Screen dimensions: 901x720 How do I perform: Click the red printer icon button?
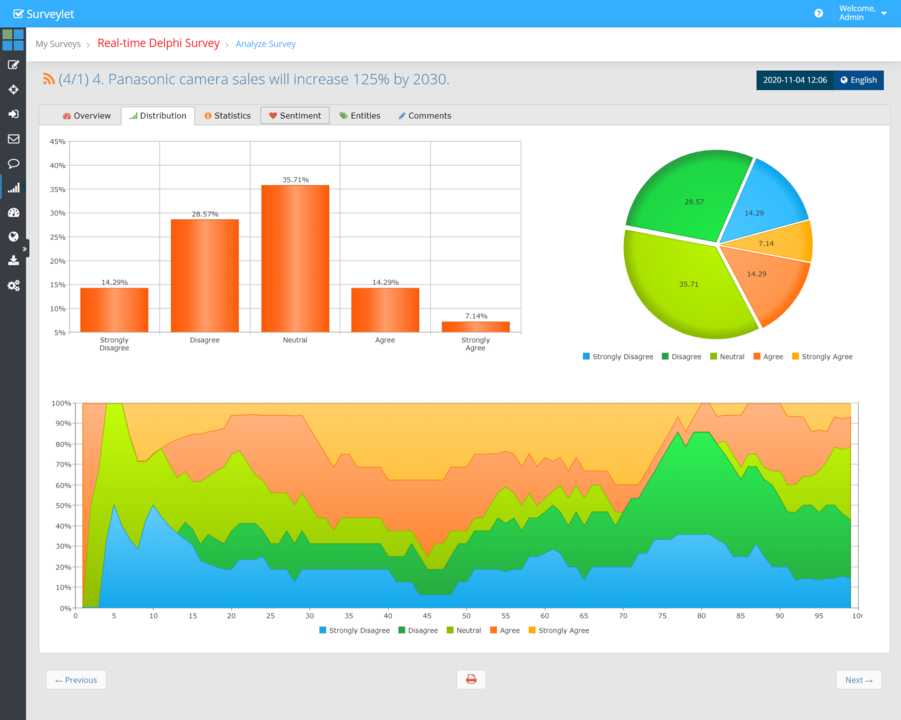click(x=471, y=680)
